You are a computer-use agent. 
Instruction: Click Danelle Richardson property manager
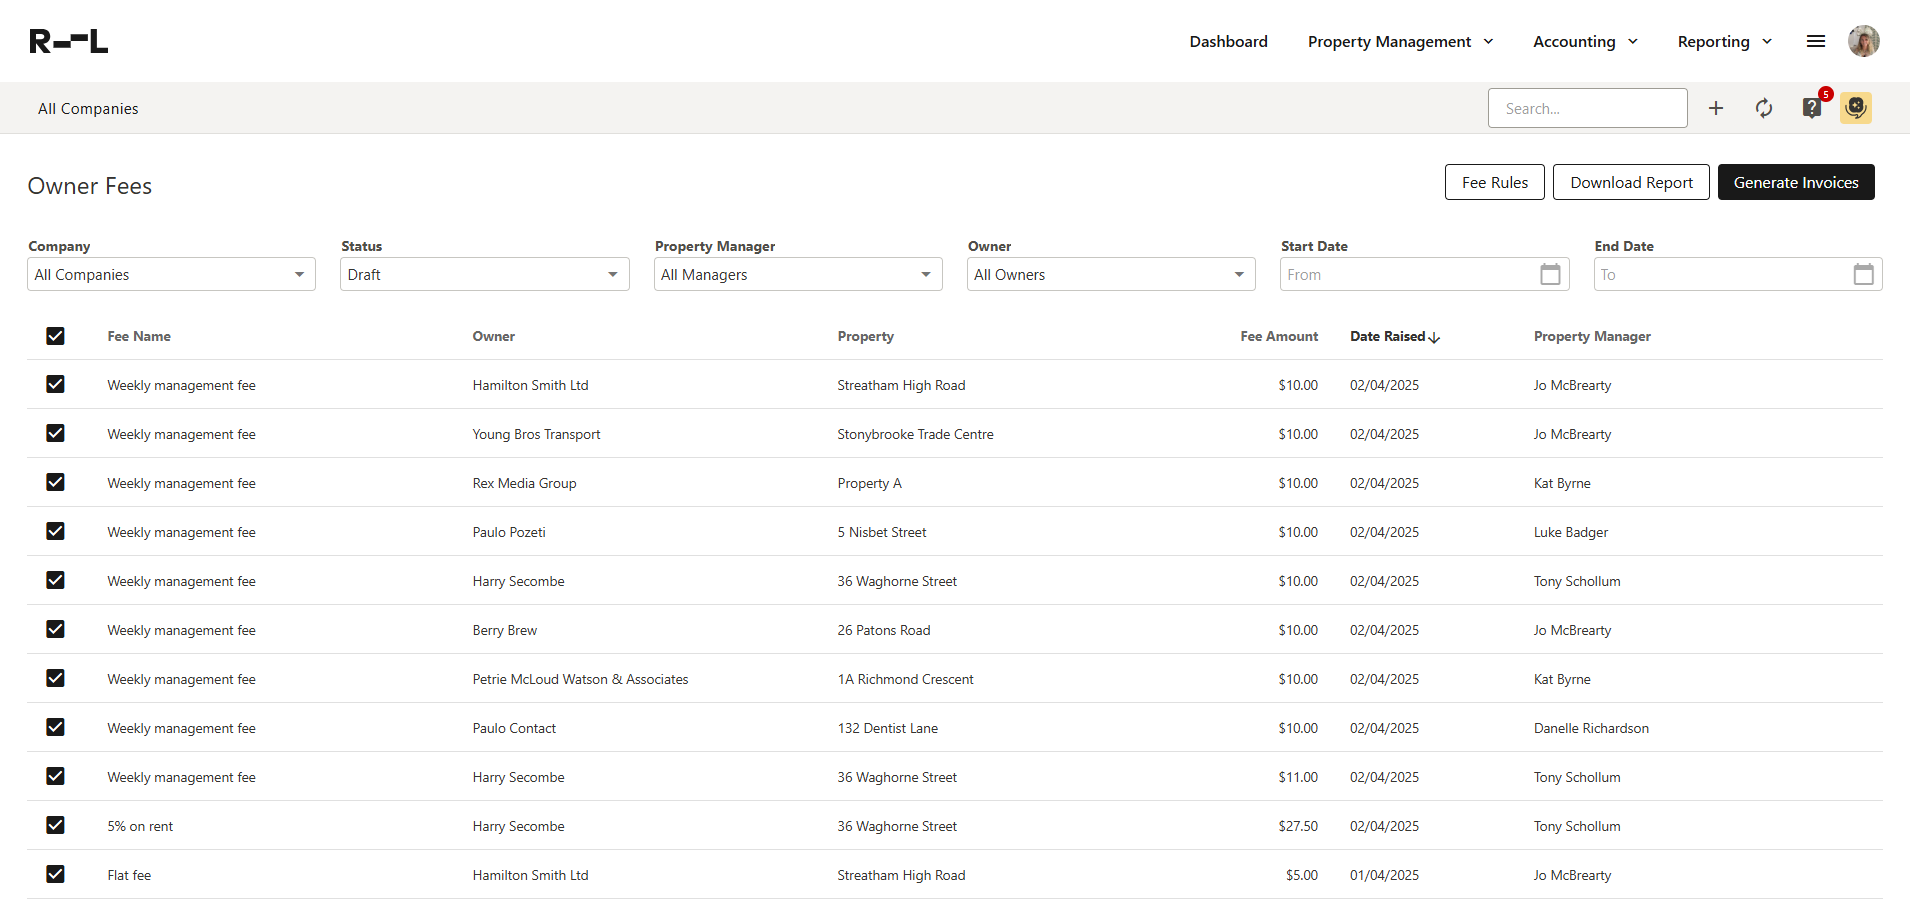tap(1591, 728)
